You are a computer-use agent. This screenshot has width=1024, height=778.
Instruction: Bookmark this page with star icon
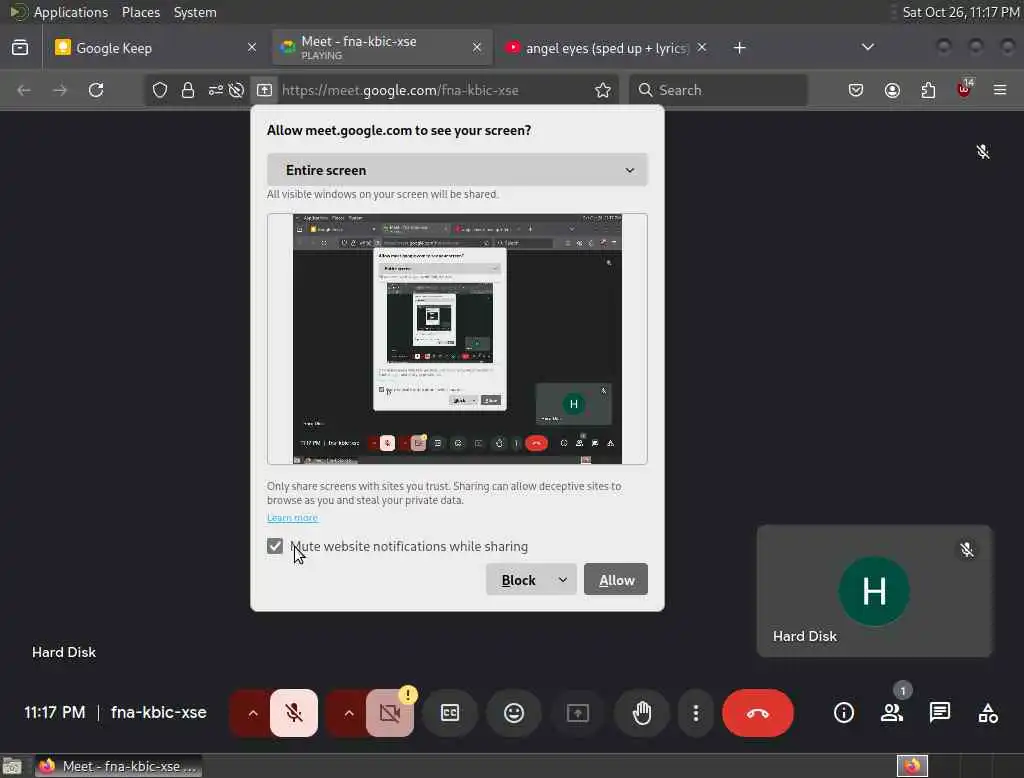click(x=603, y=90)
